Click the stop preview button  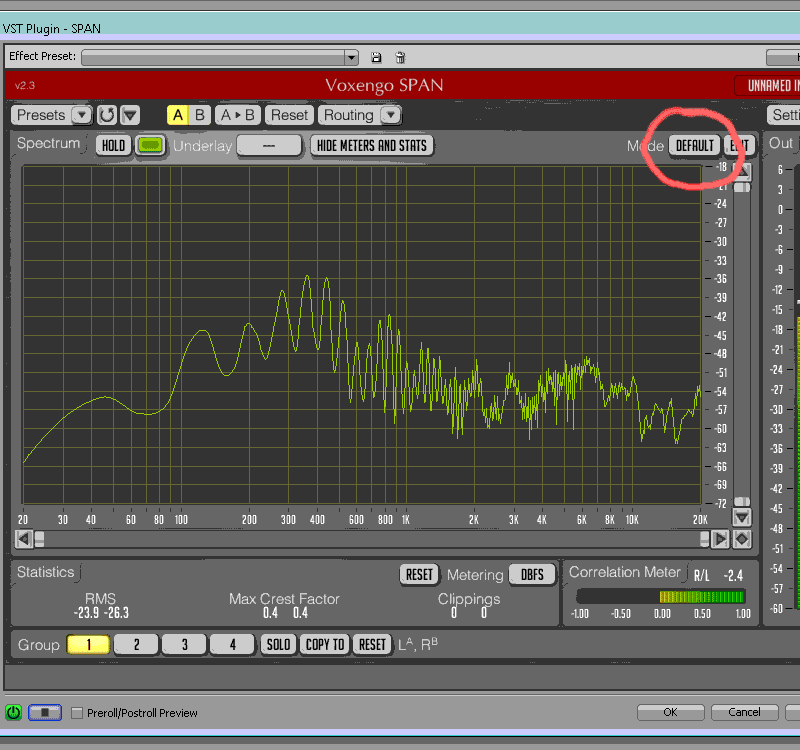(x=44, y=712)
